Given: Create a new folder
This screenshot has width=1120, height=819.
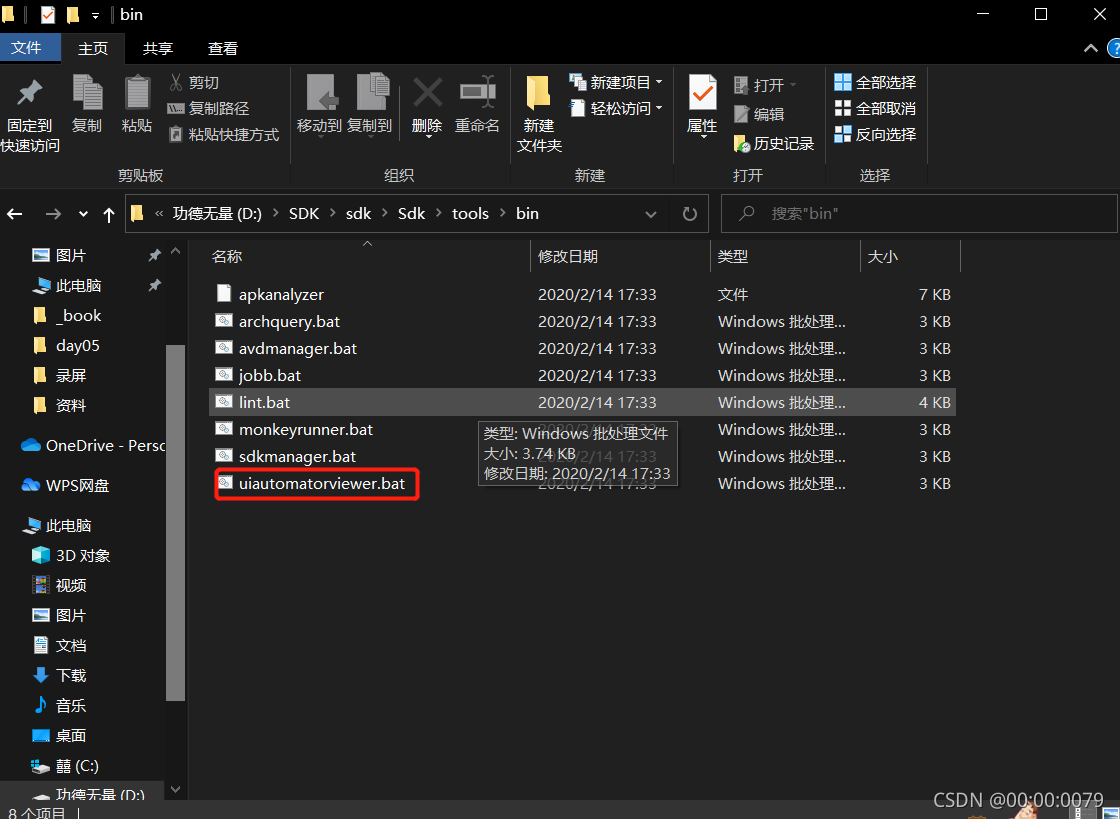Looking at the screenshot, I should [x=539, y=114].
